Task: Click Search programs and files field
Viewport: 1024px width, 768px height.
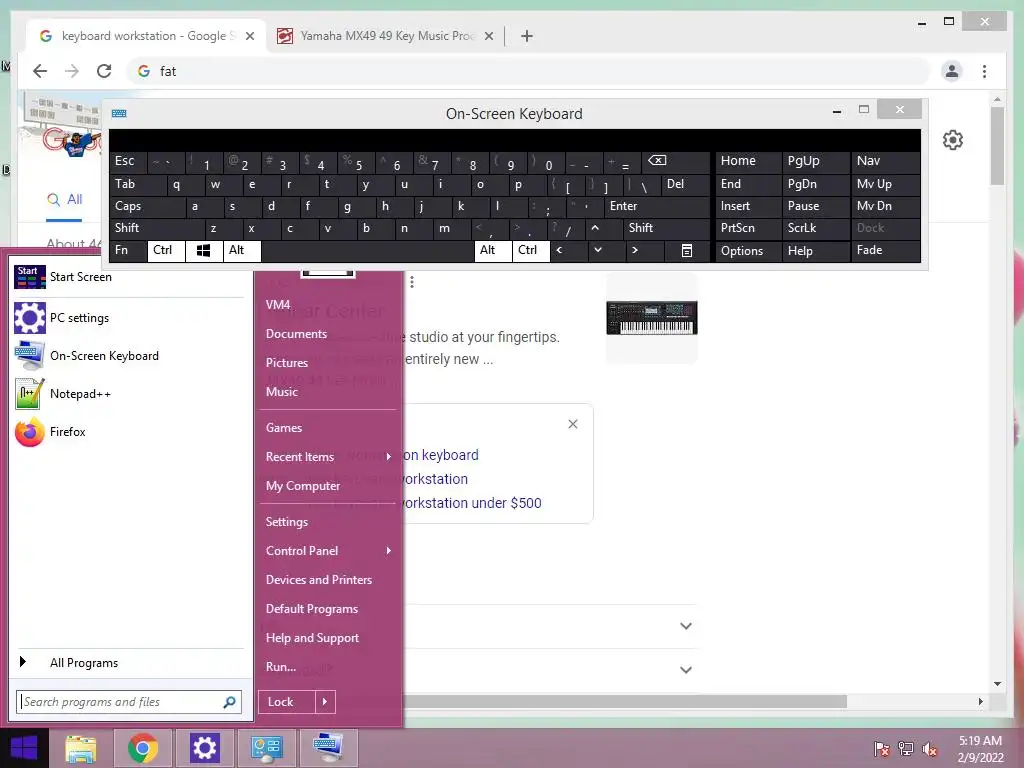Action: pyautogui.click(x=129, y=702)
